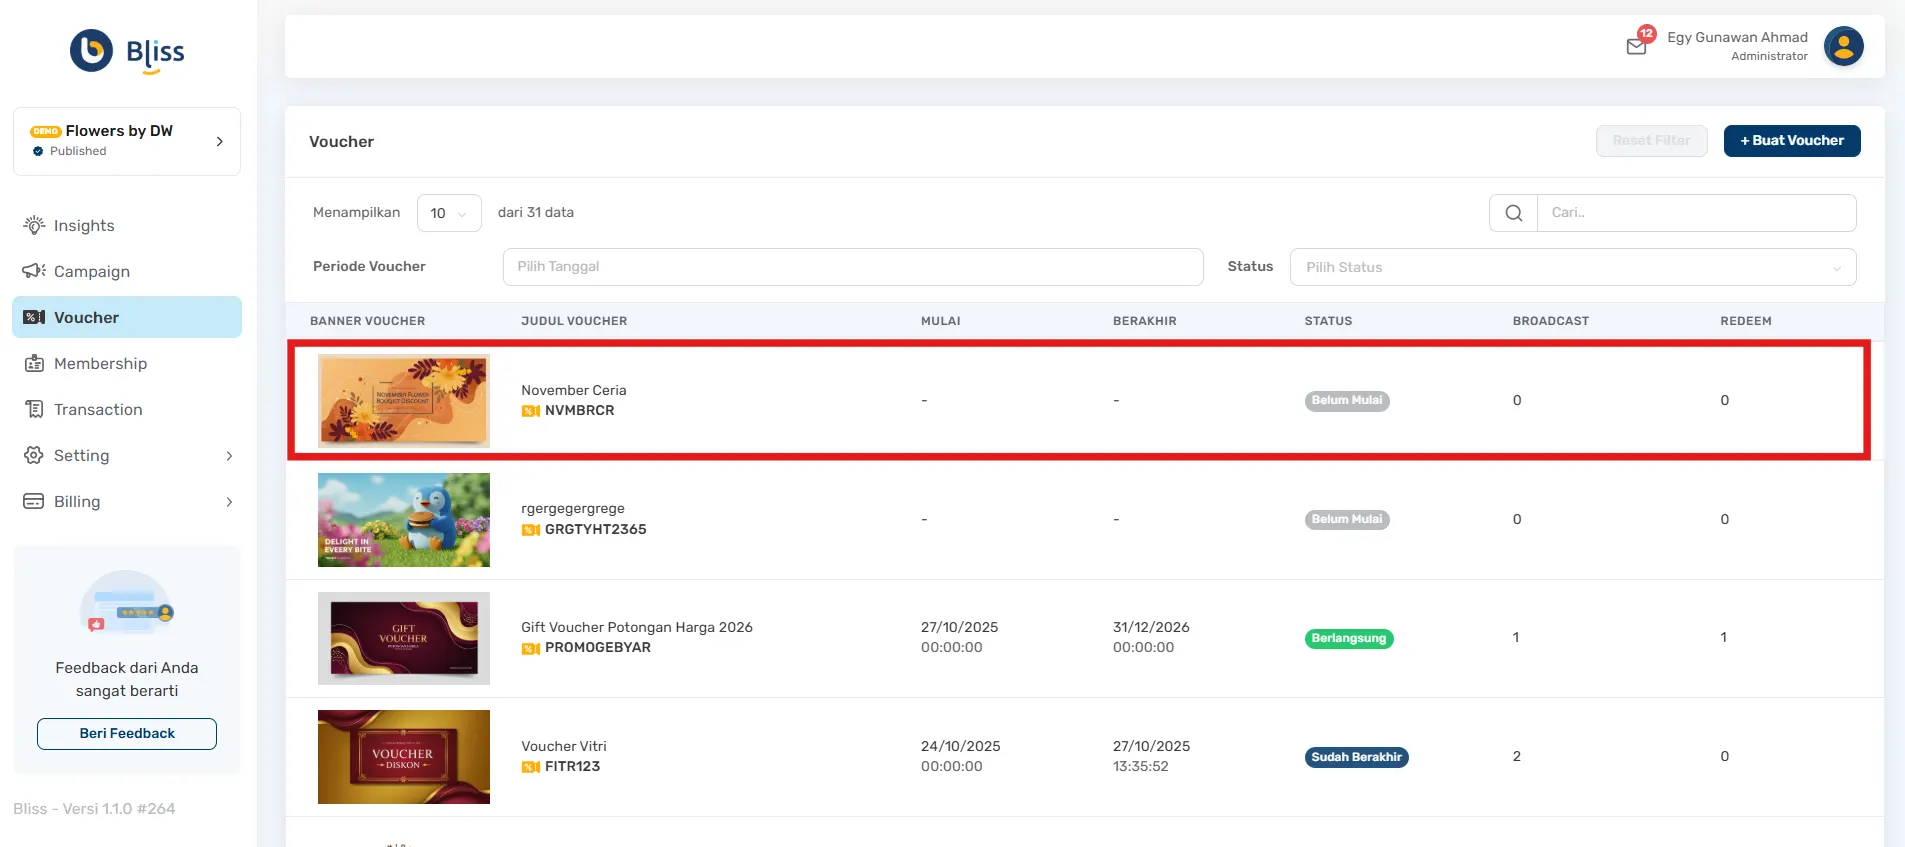Click the Buat Voucher button
The image size is (1905, 847).
[1791, 141]
